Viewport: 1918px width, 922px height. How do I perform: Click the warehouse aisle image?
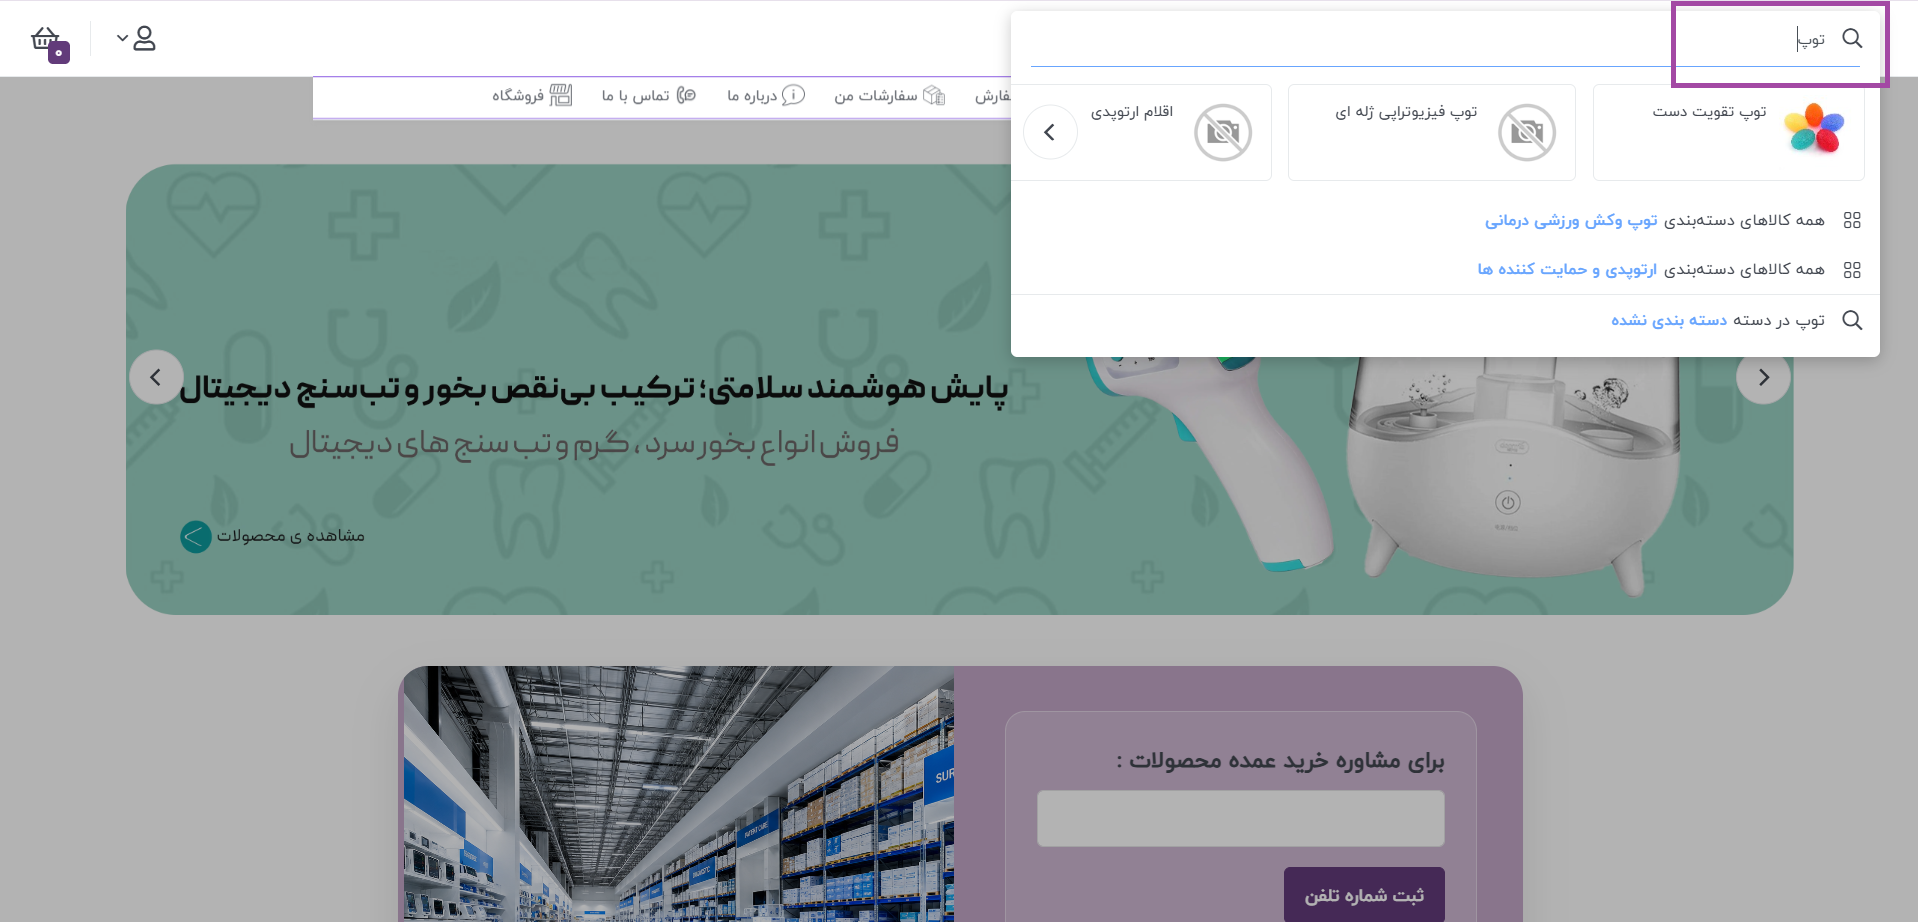[x=678, y=794]
